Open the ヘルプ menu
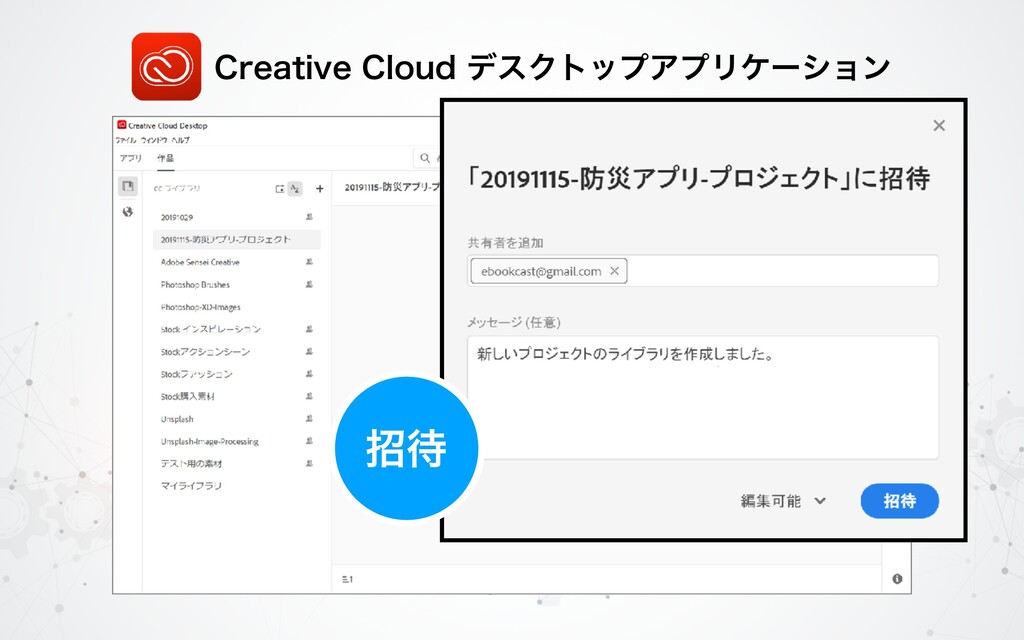Viewport: 1024px width, 640px height. [180, 140]
